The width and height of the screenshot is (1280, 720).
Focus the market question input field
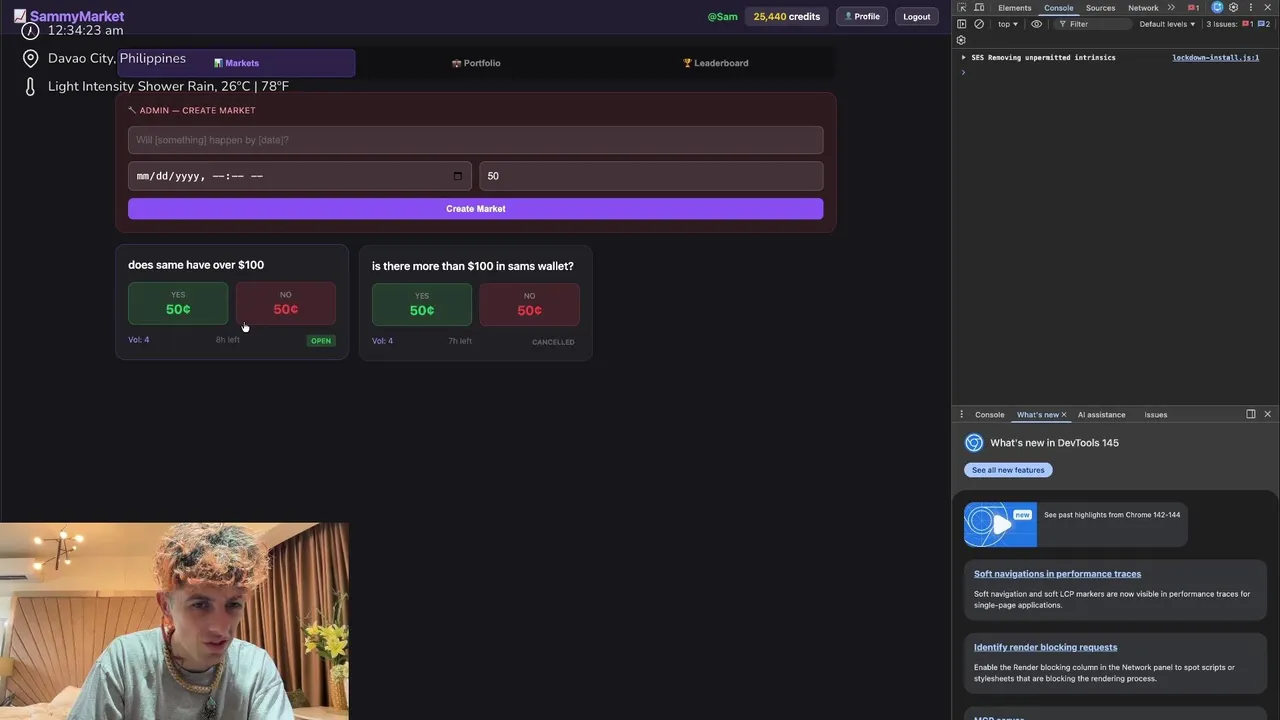(x=476, y=140)
